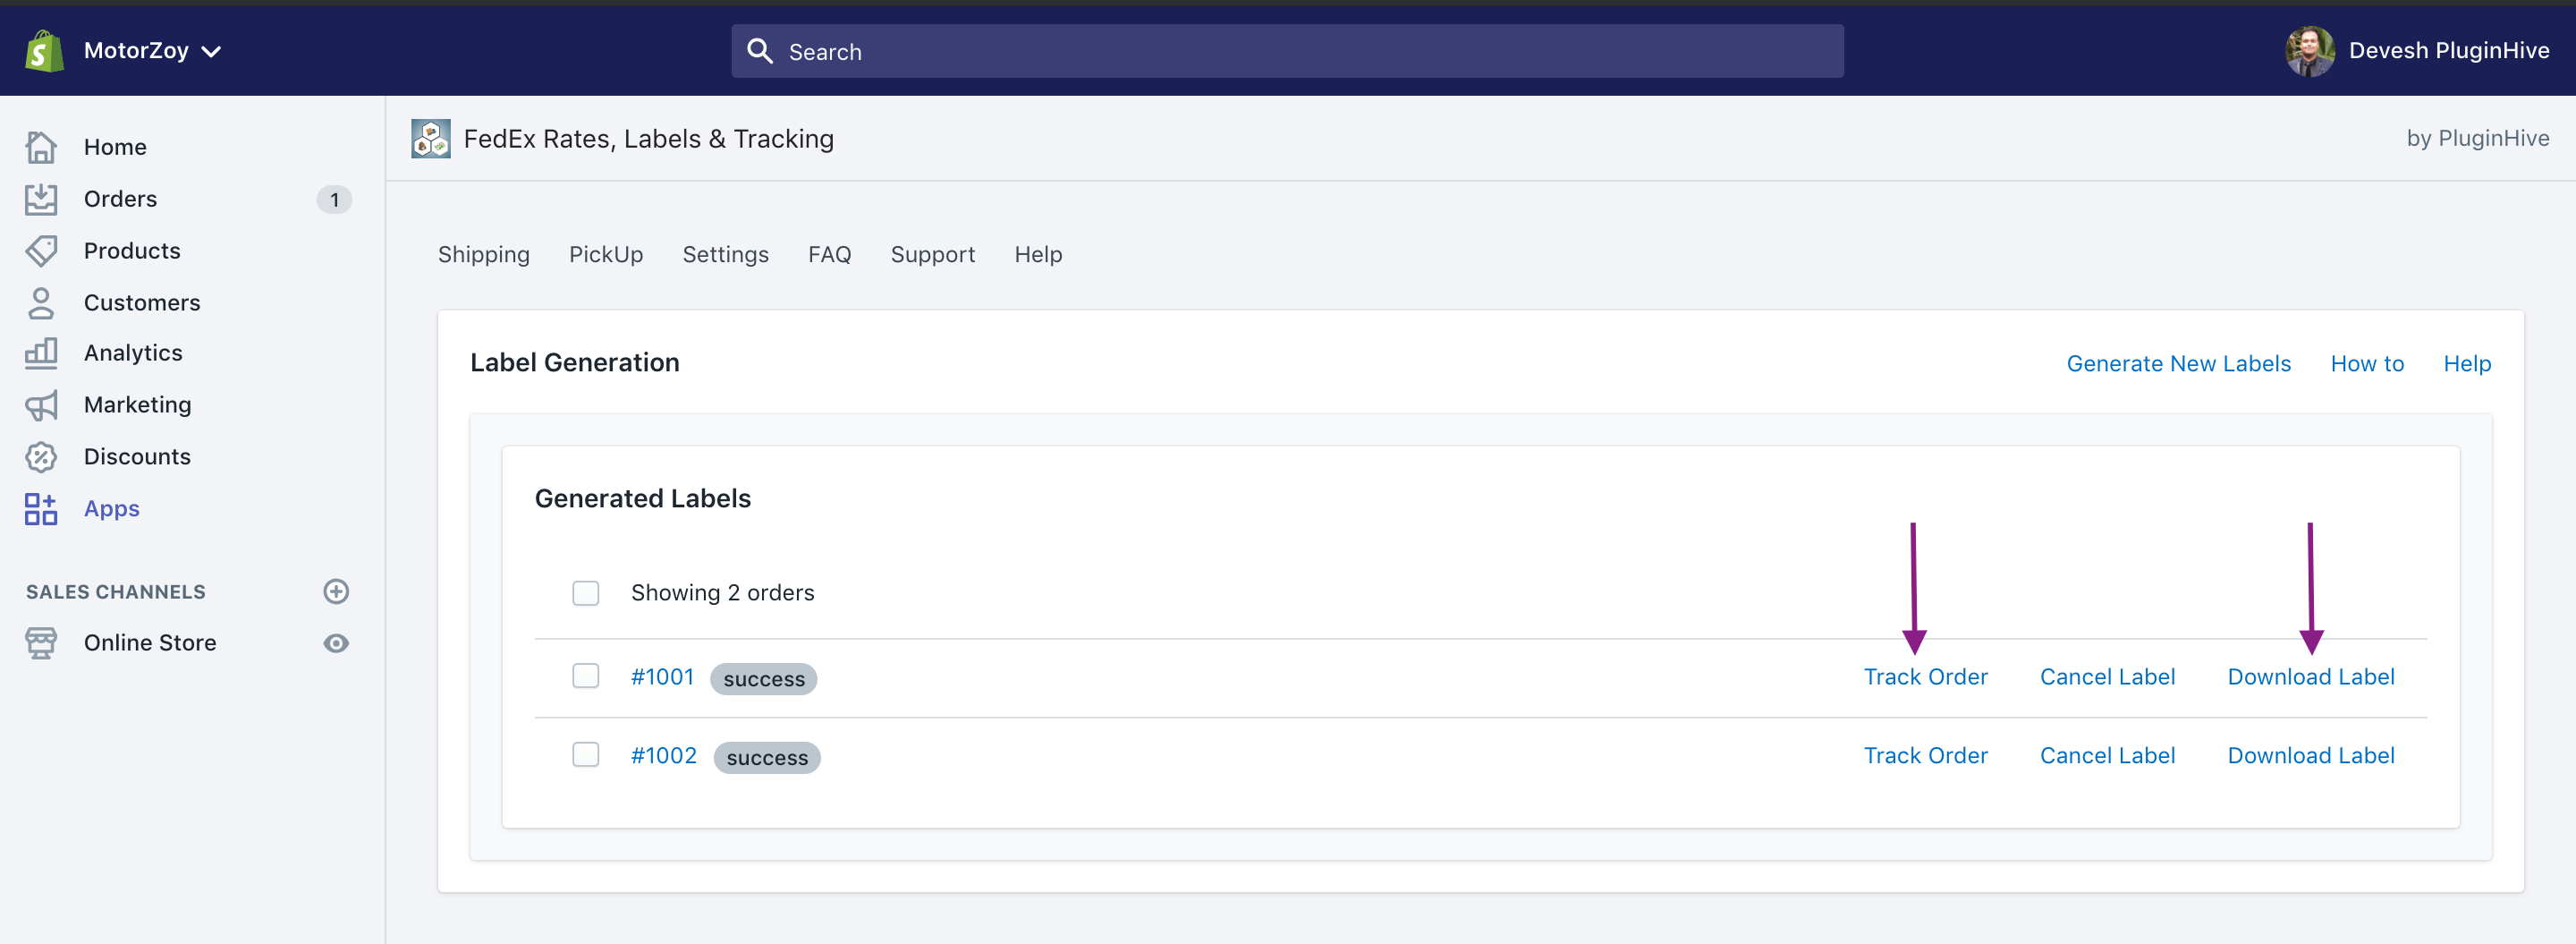The width and height of the screenshot is (2576, 944).
Task: Switch to the Settings tab
Action: click(726, 255)
